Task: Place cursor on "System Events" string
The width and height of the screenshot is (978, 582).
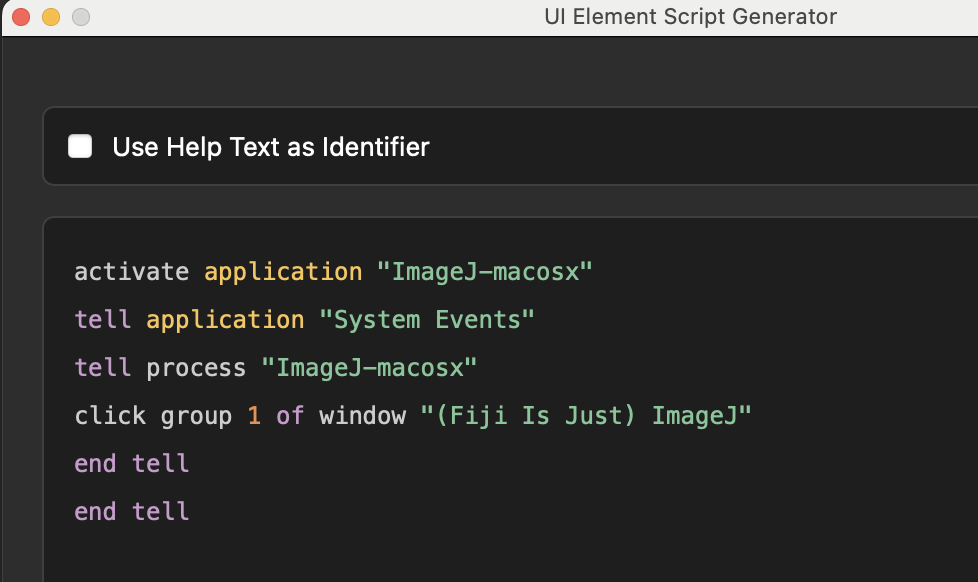Action: click(427, 320)
